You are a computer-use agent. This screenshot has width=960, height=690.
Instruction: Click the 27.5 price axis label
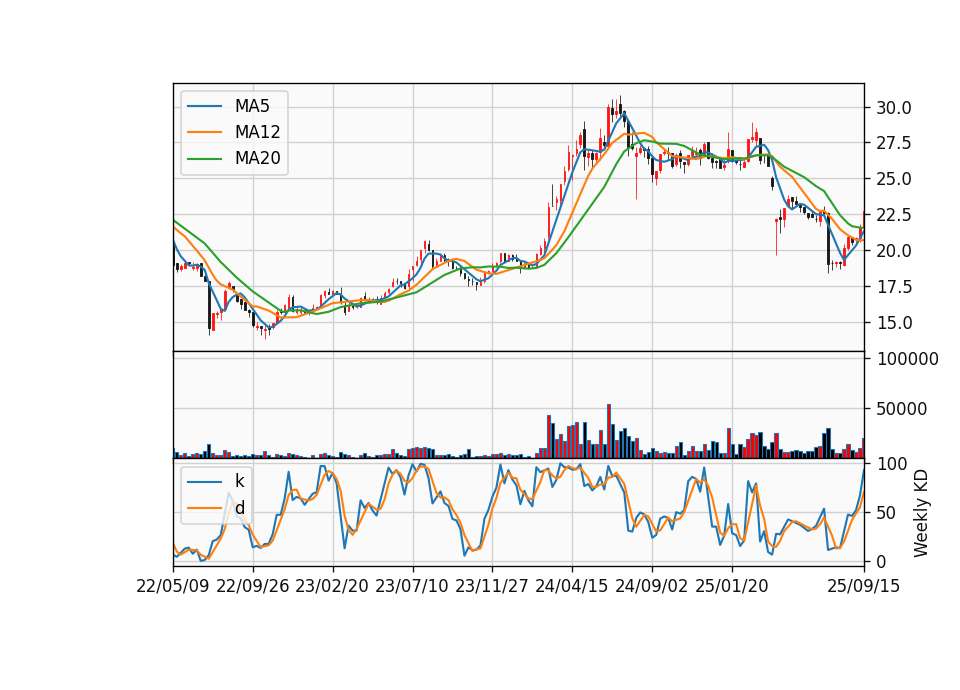pos(894,143)
